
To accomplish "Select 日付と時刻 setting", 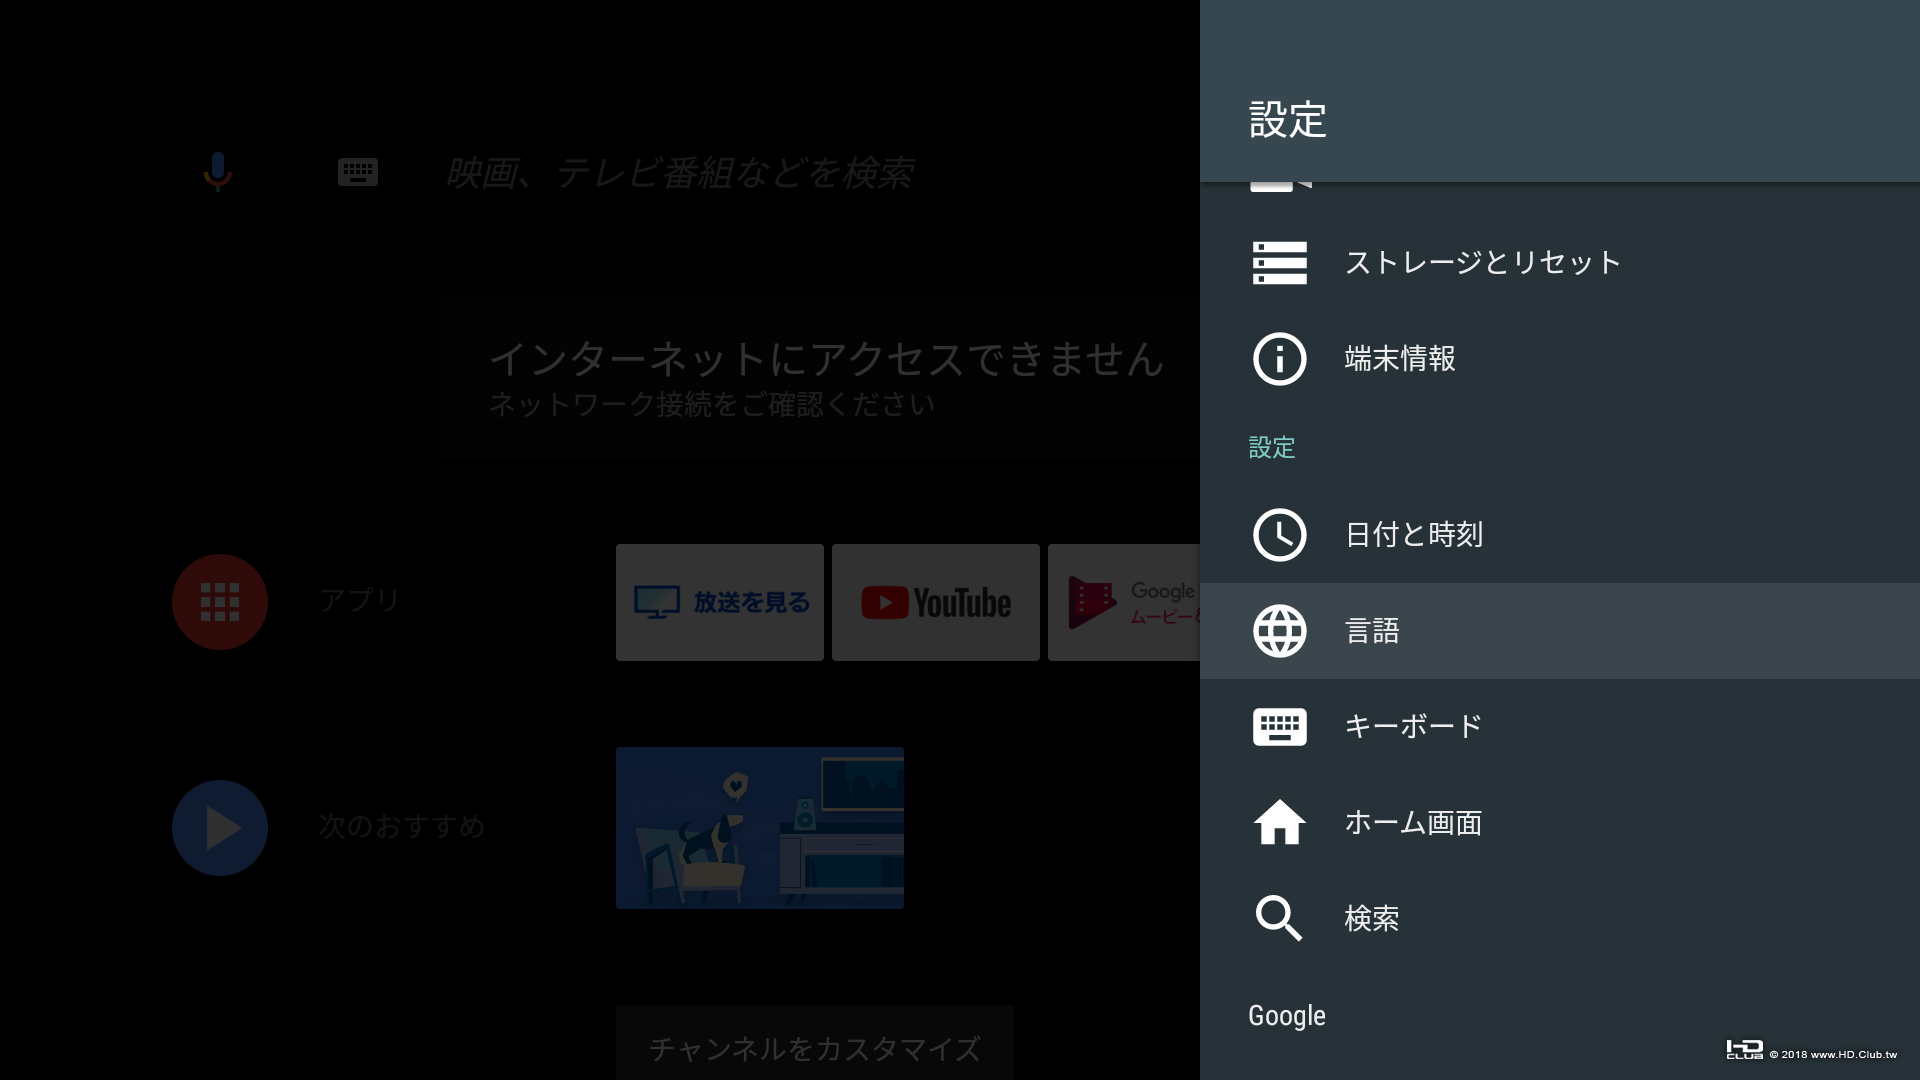I will coord(1560,535).
